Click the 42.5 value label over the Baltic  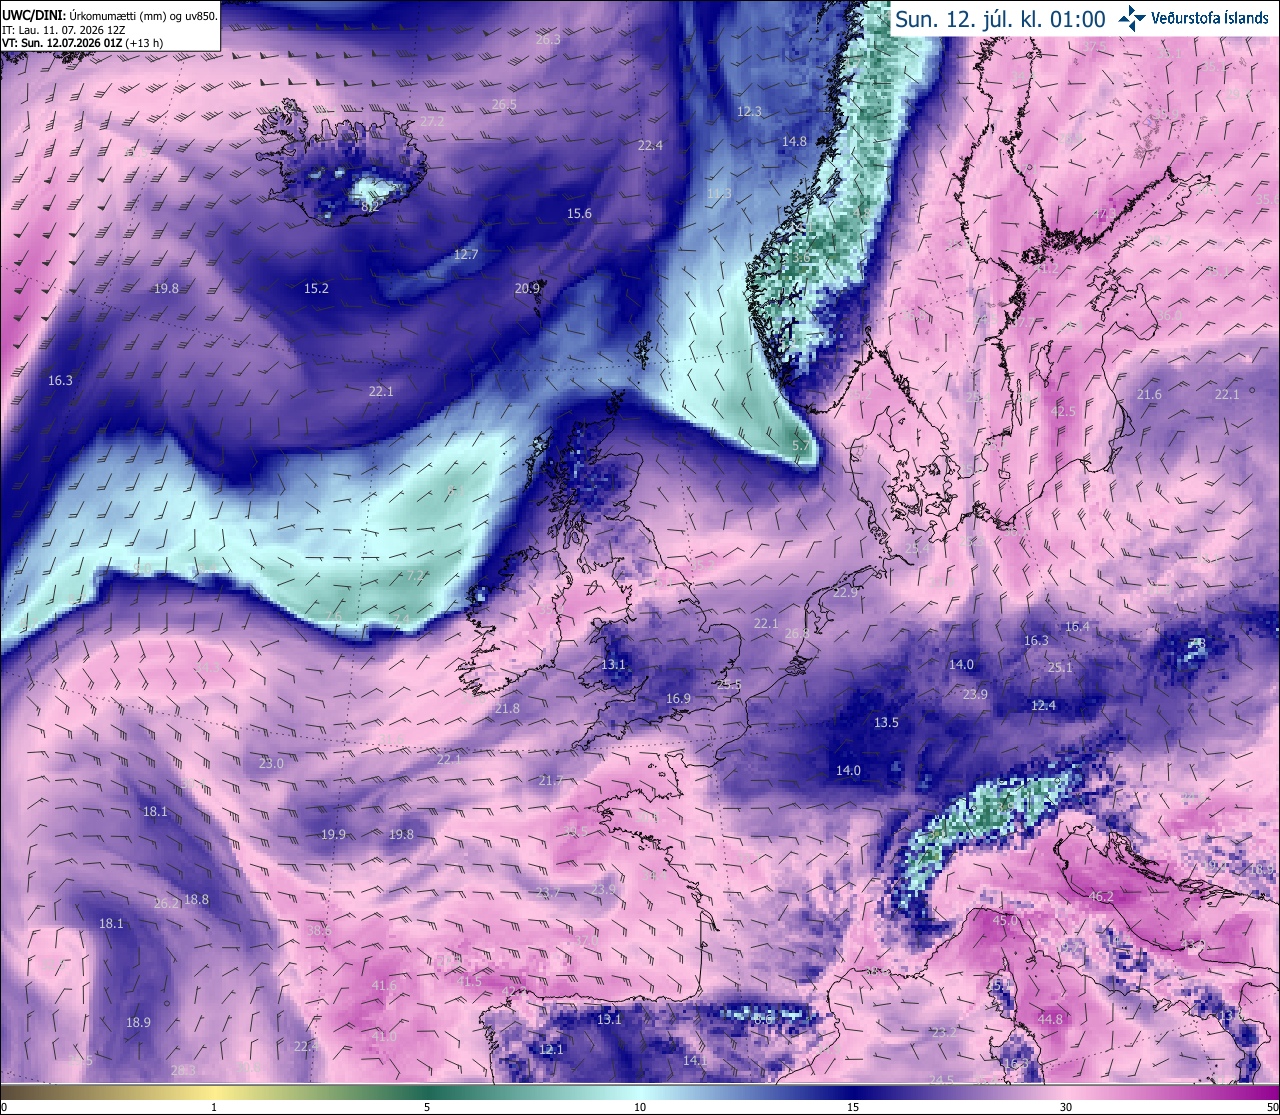1062,411
